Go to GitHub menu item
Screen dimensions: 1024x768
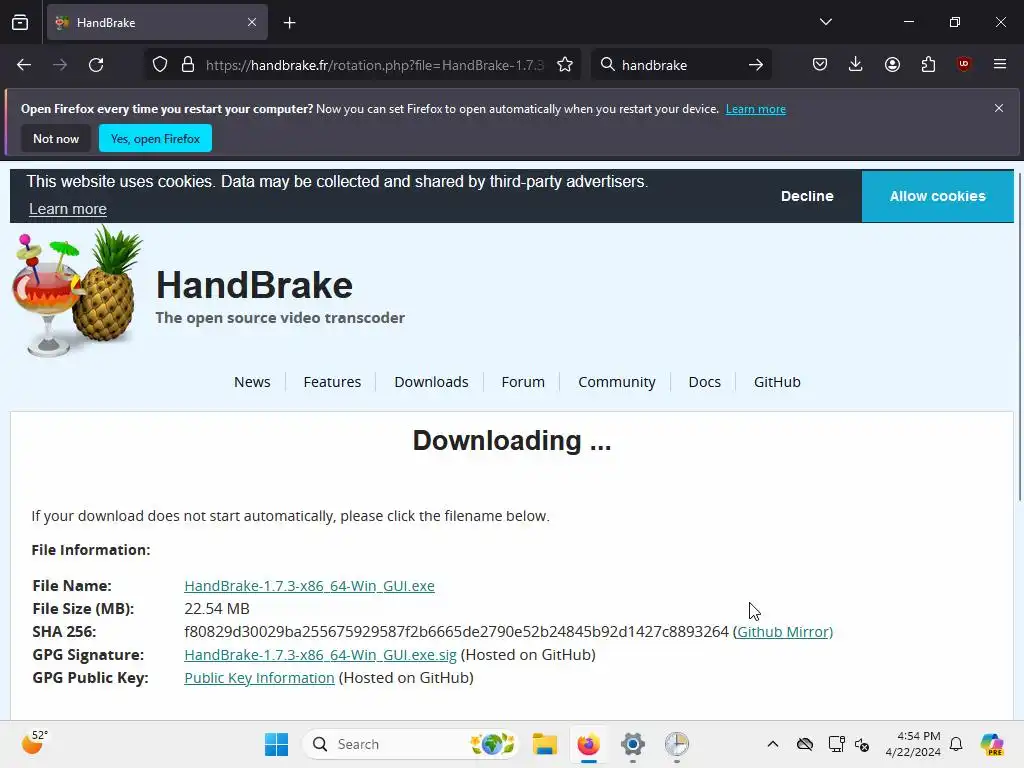click(x=777, y=382)
